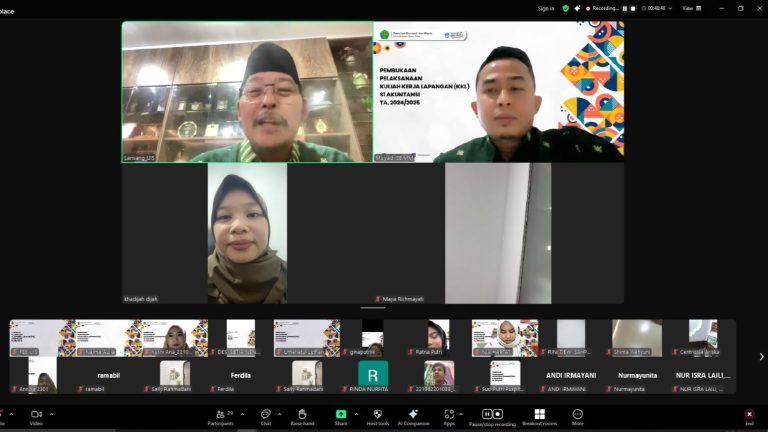Expand the Participants options caret
Screen dimensions: 768x432
pyautogui.click(x=242, y=414)
